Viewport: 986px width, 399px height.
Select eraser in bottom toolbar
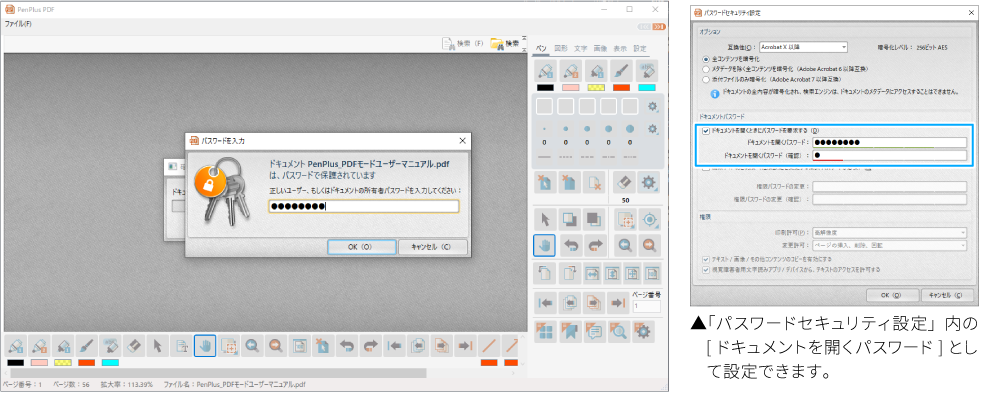tap(133, 346)
